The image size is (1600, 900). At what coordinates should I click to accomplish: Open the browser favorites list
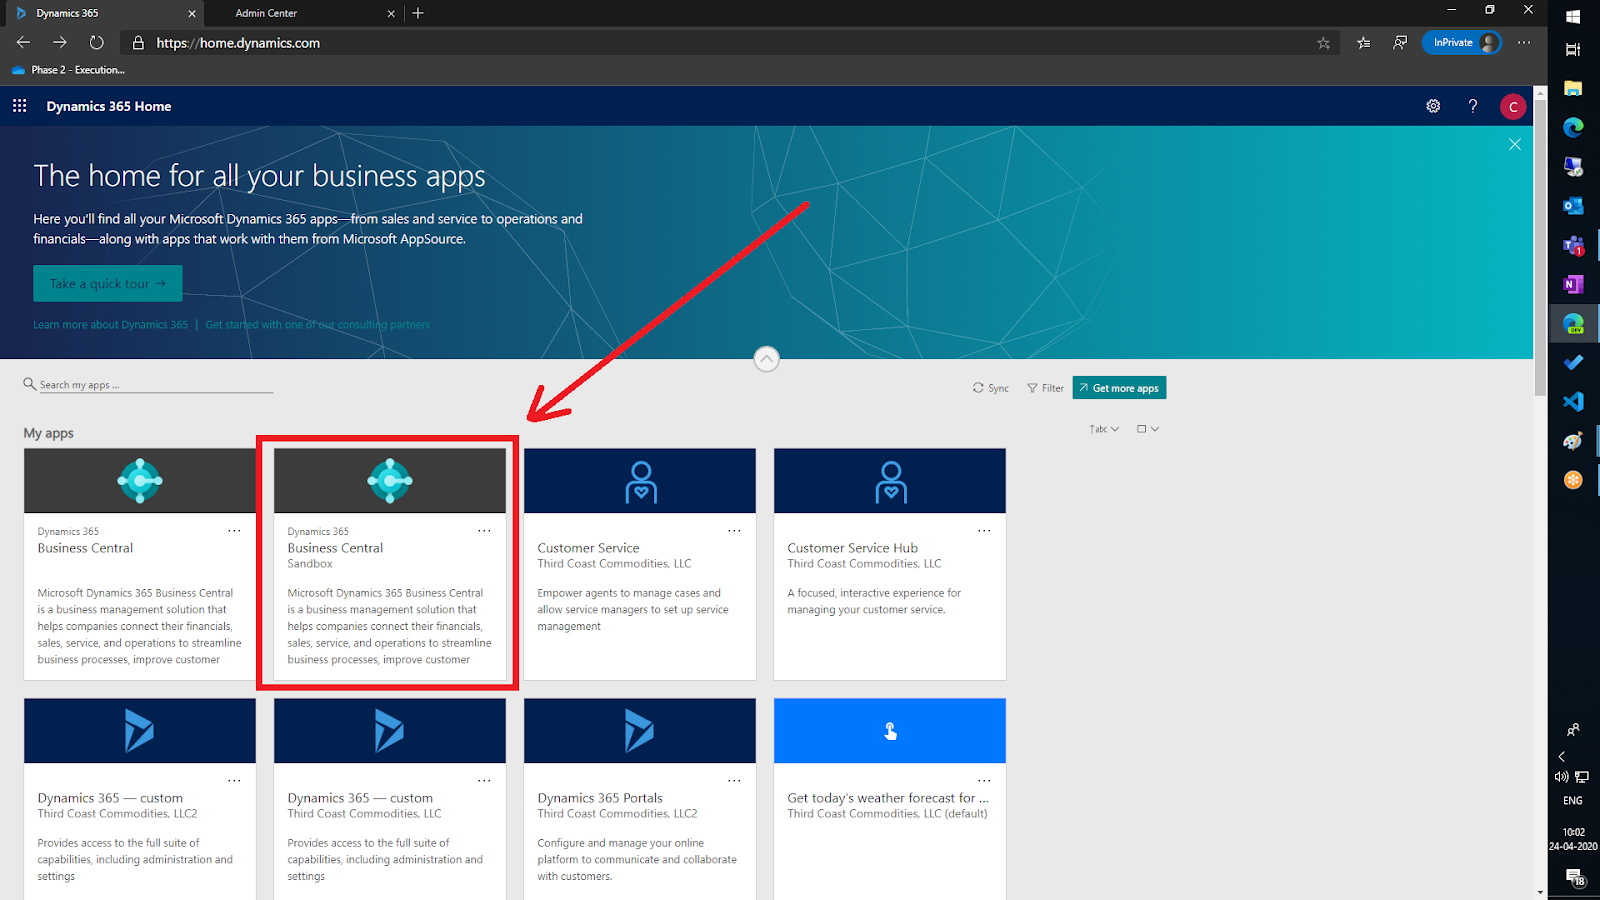point(1364,43)
